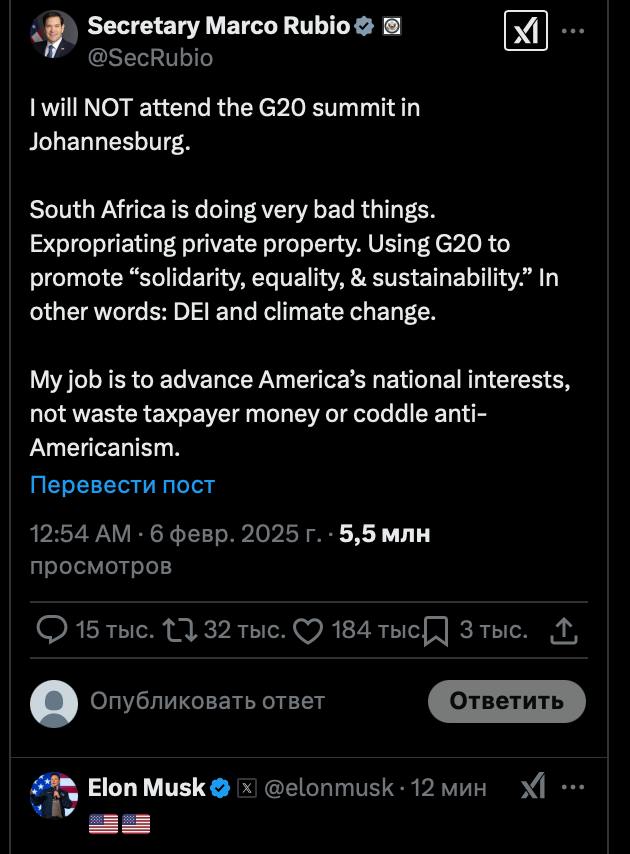Image resolution: width=630 pixels, height=854 pixels.
Task: Click the reply comment bubble icon
Action: 51,629
